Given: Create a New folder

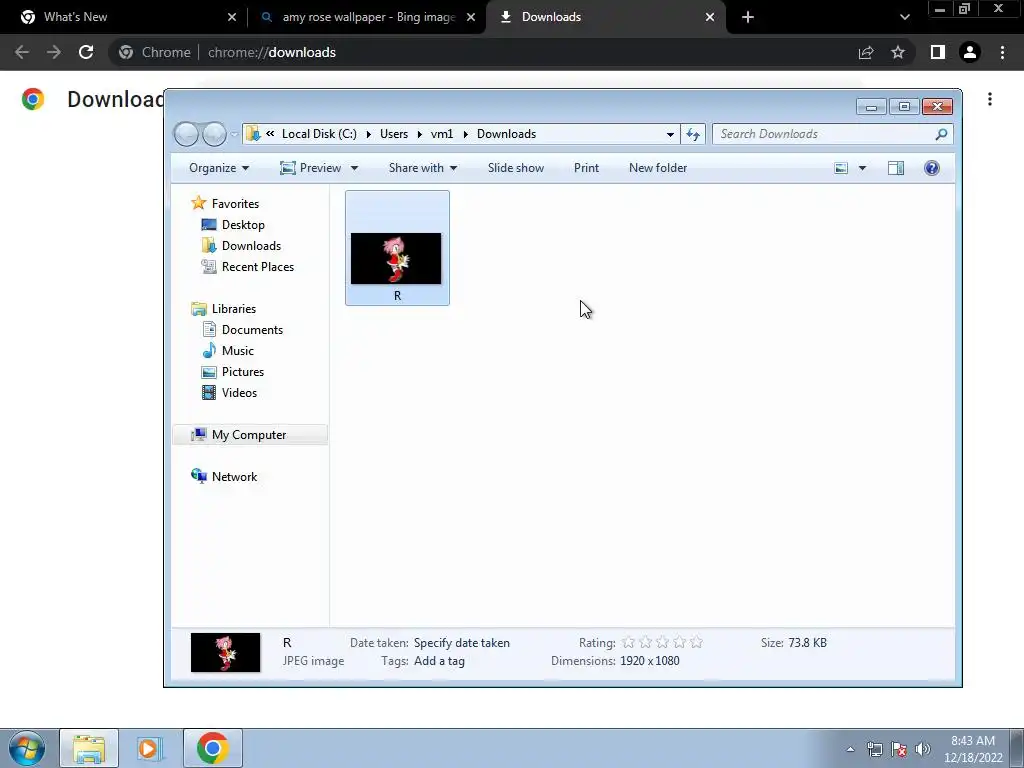Looking at the screenshot, I should point(658,168).
